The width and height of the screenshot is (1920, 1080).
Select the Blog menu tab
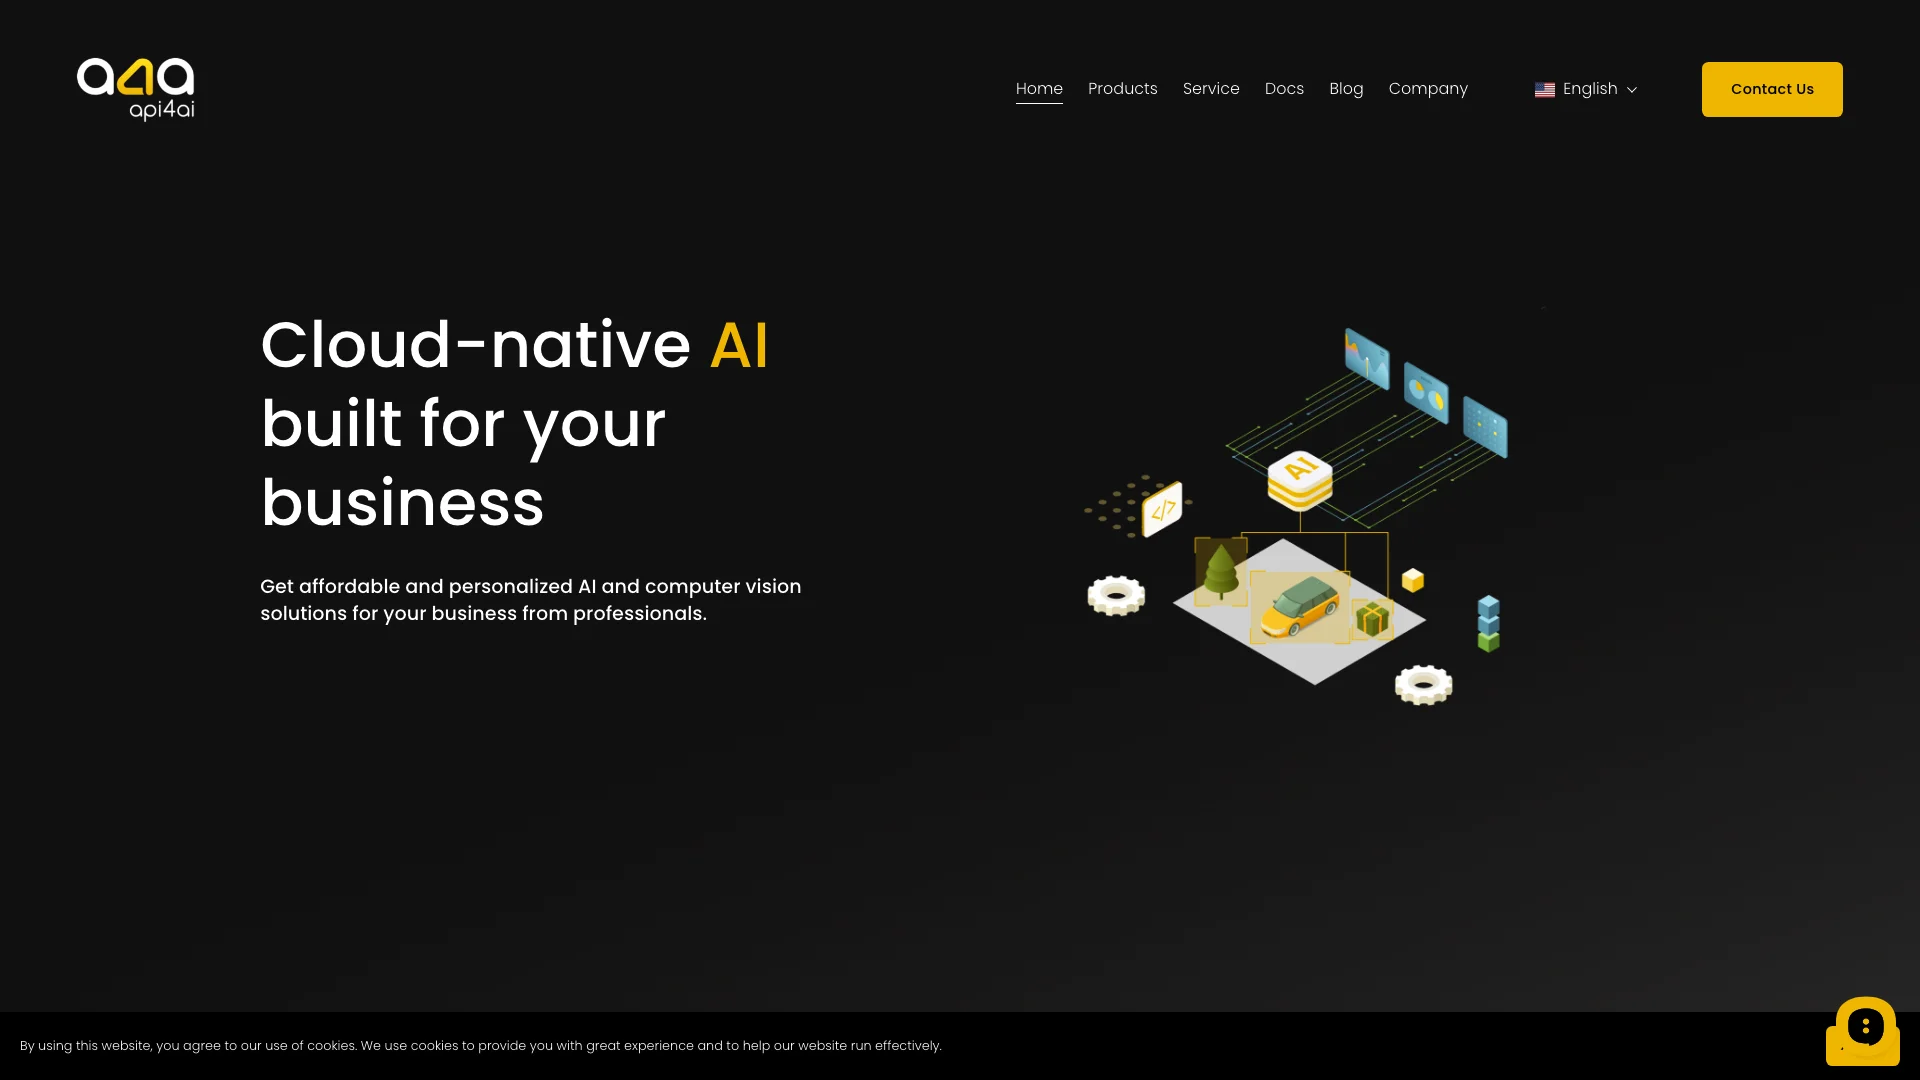coord(1346,88)
